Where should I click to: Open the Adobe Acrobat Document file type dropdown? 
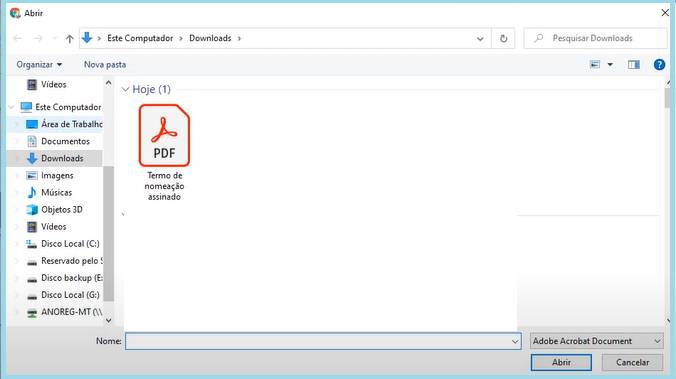click(x=597, y=341)
